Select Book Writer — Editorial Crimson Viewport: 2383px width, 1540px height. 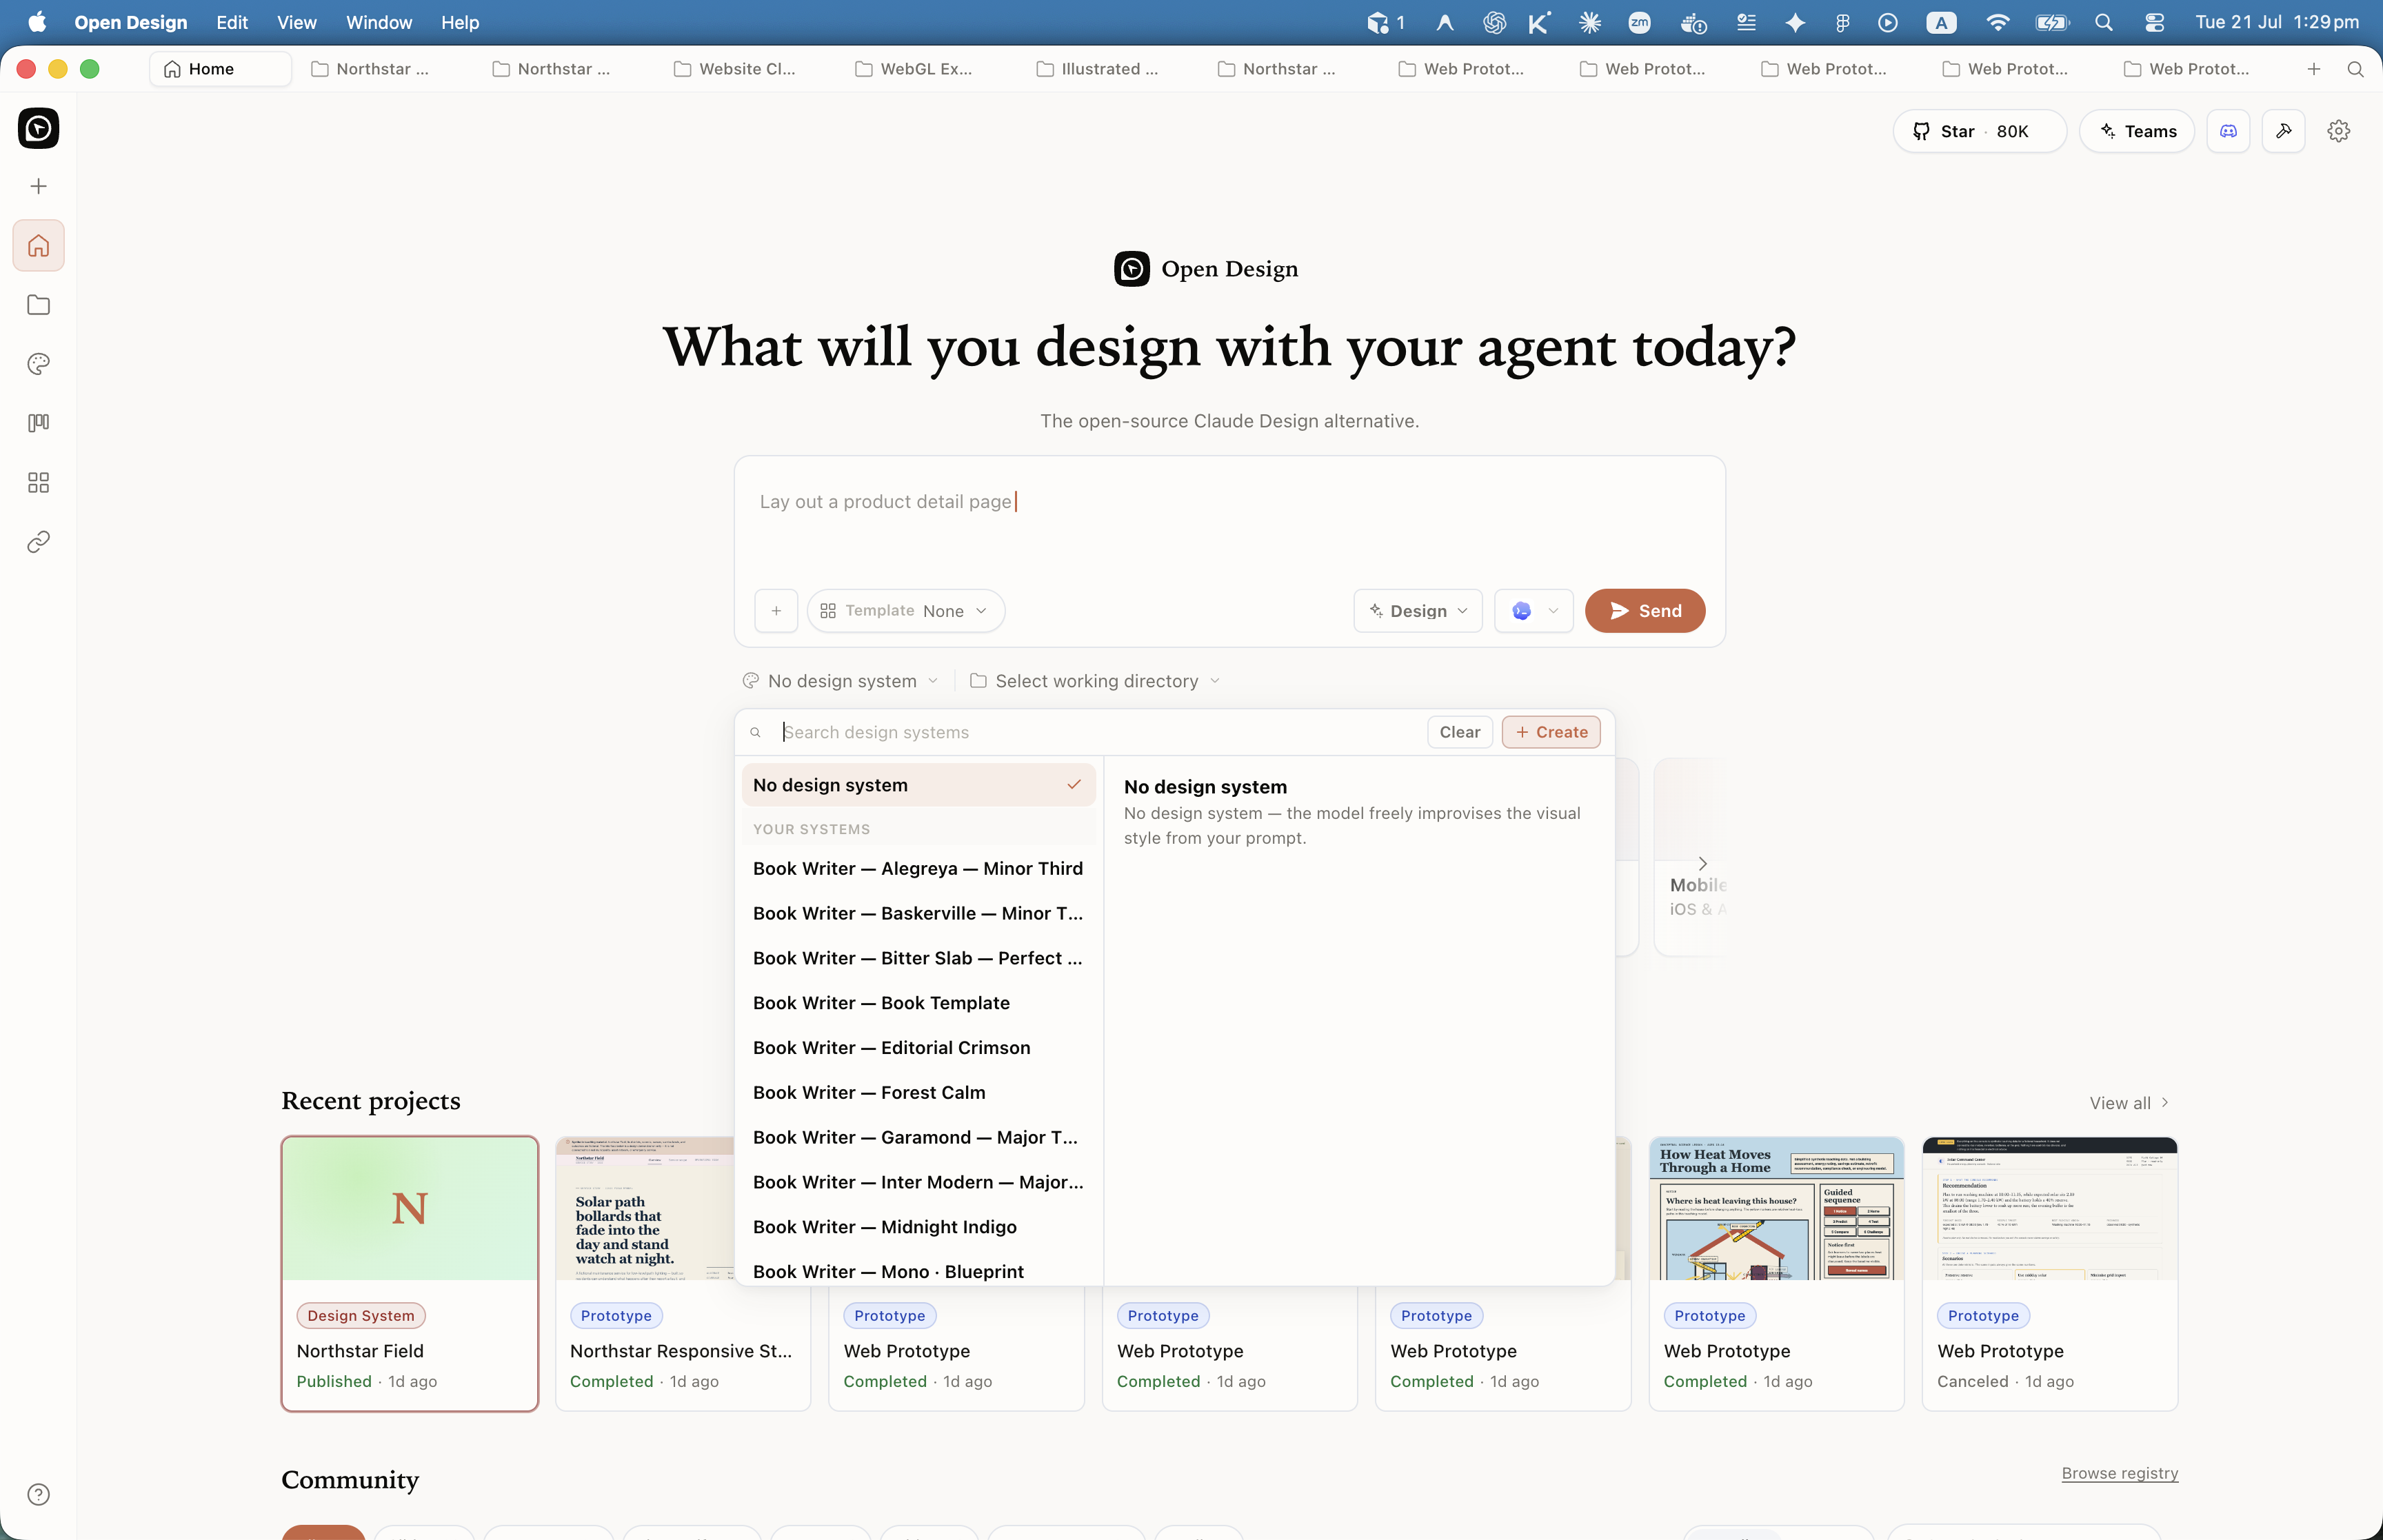point(918,1049)
